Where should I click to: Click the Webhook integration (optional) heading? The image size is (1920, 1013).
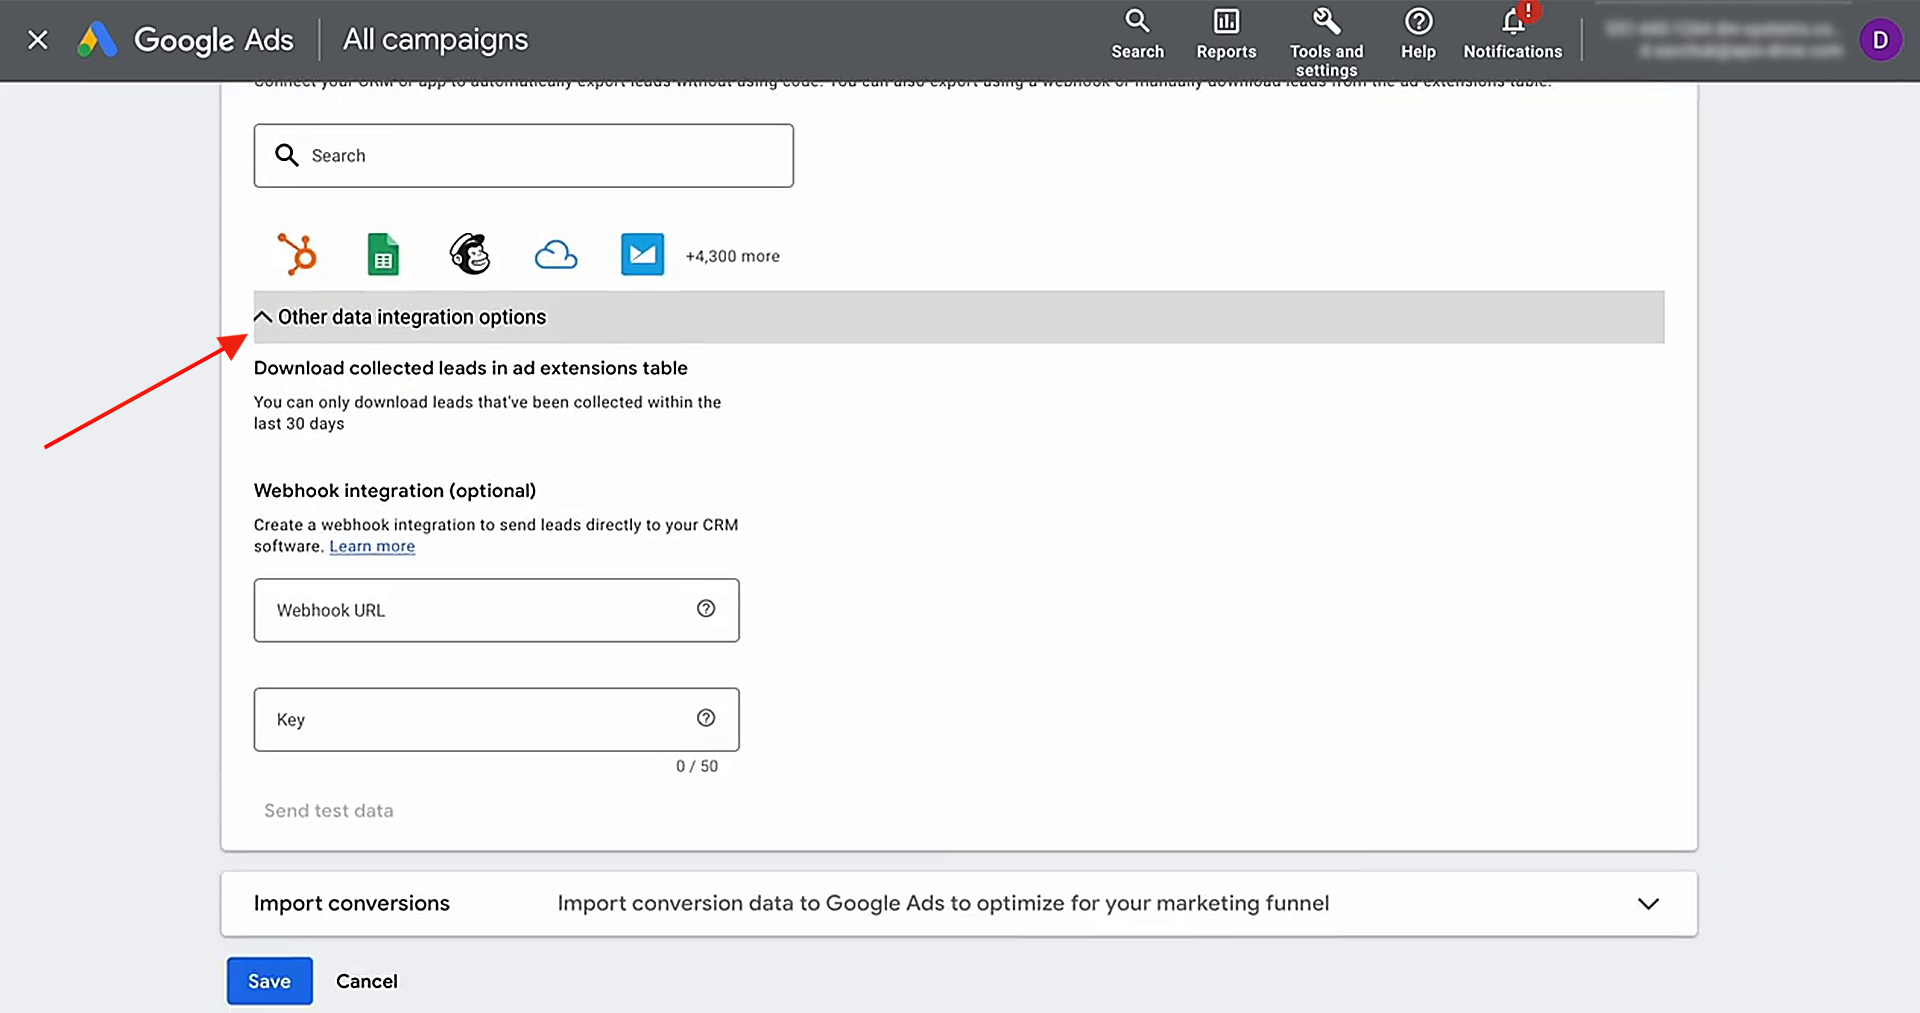(395, 491)
